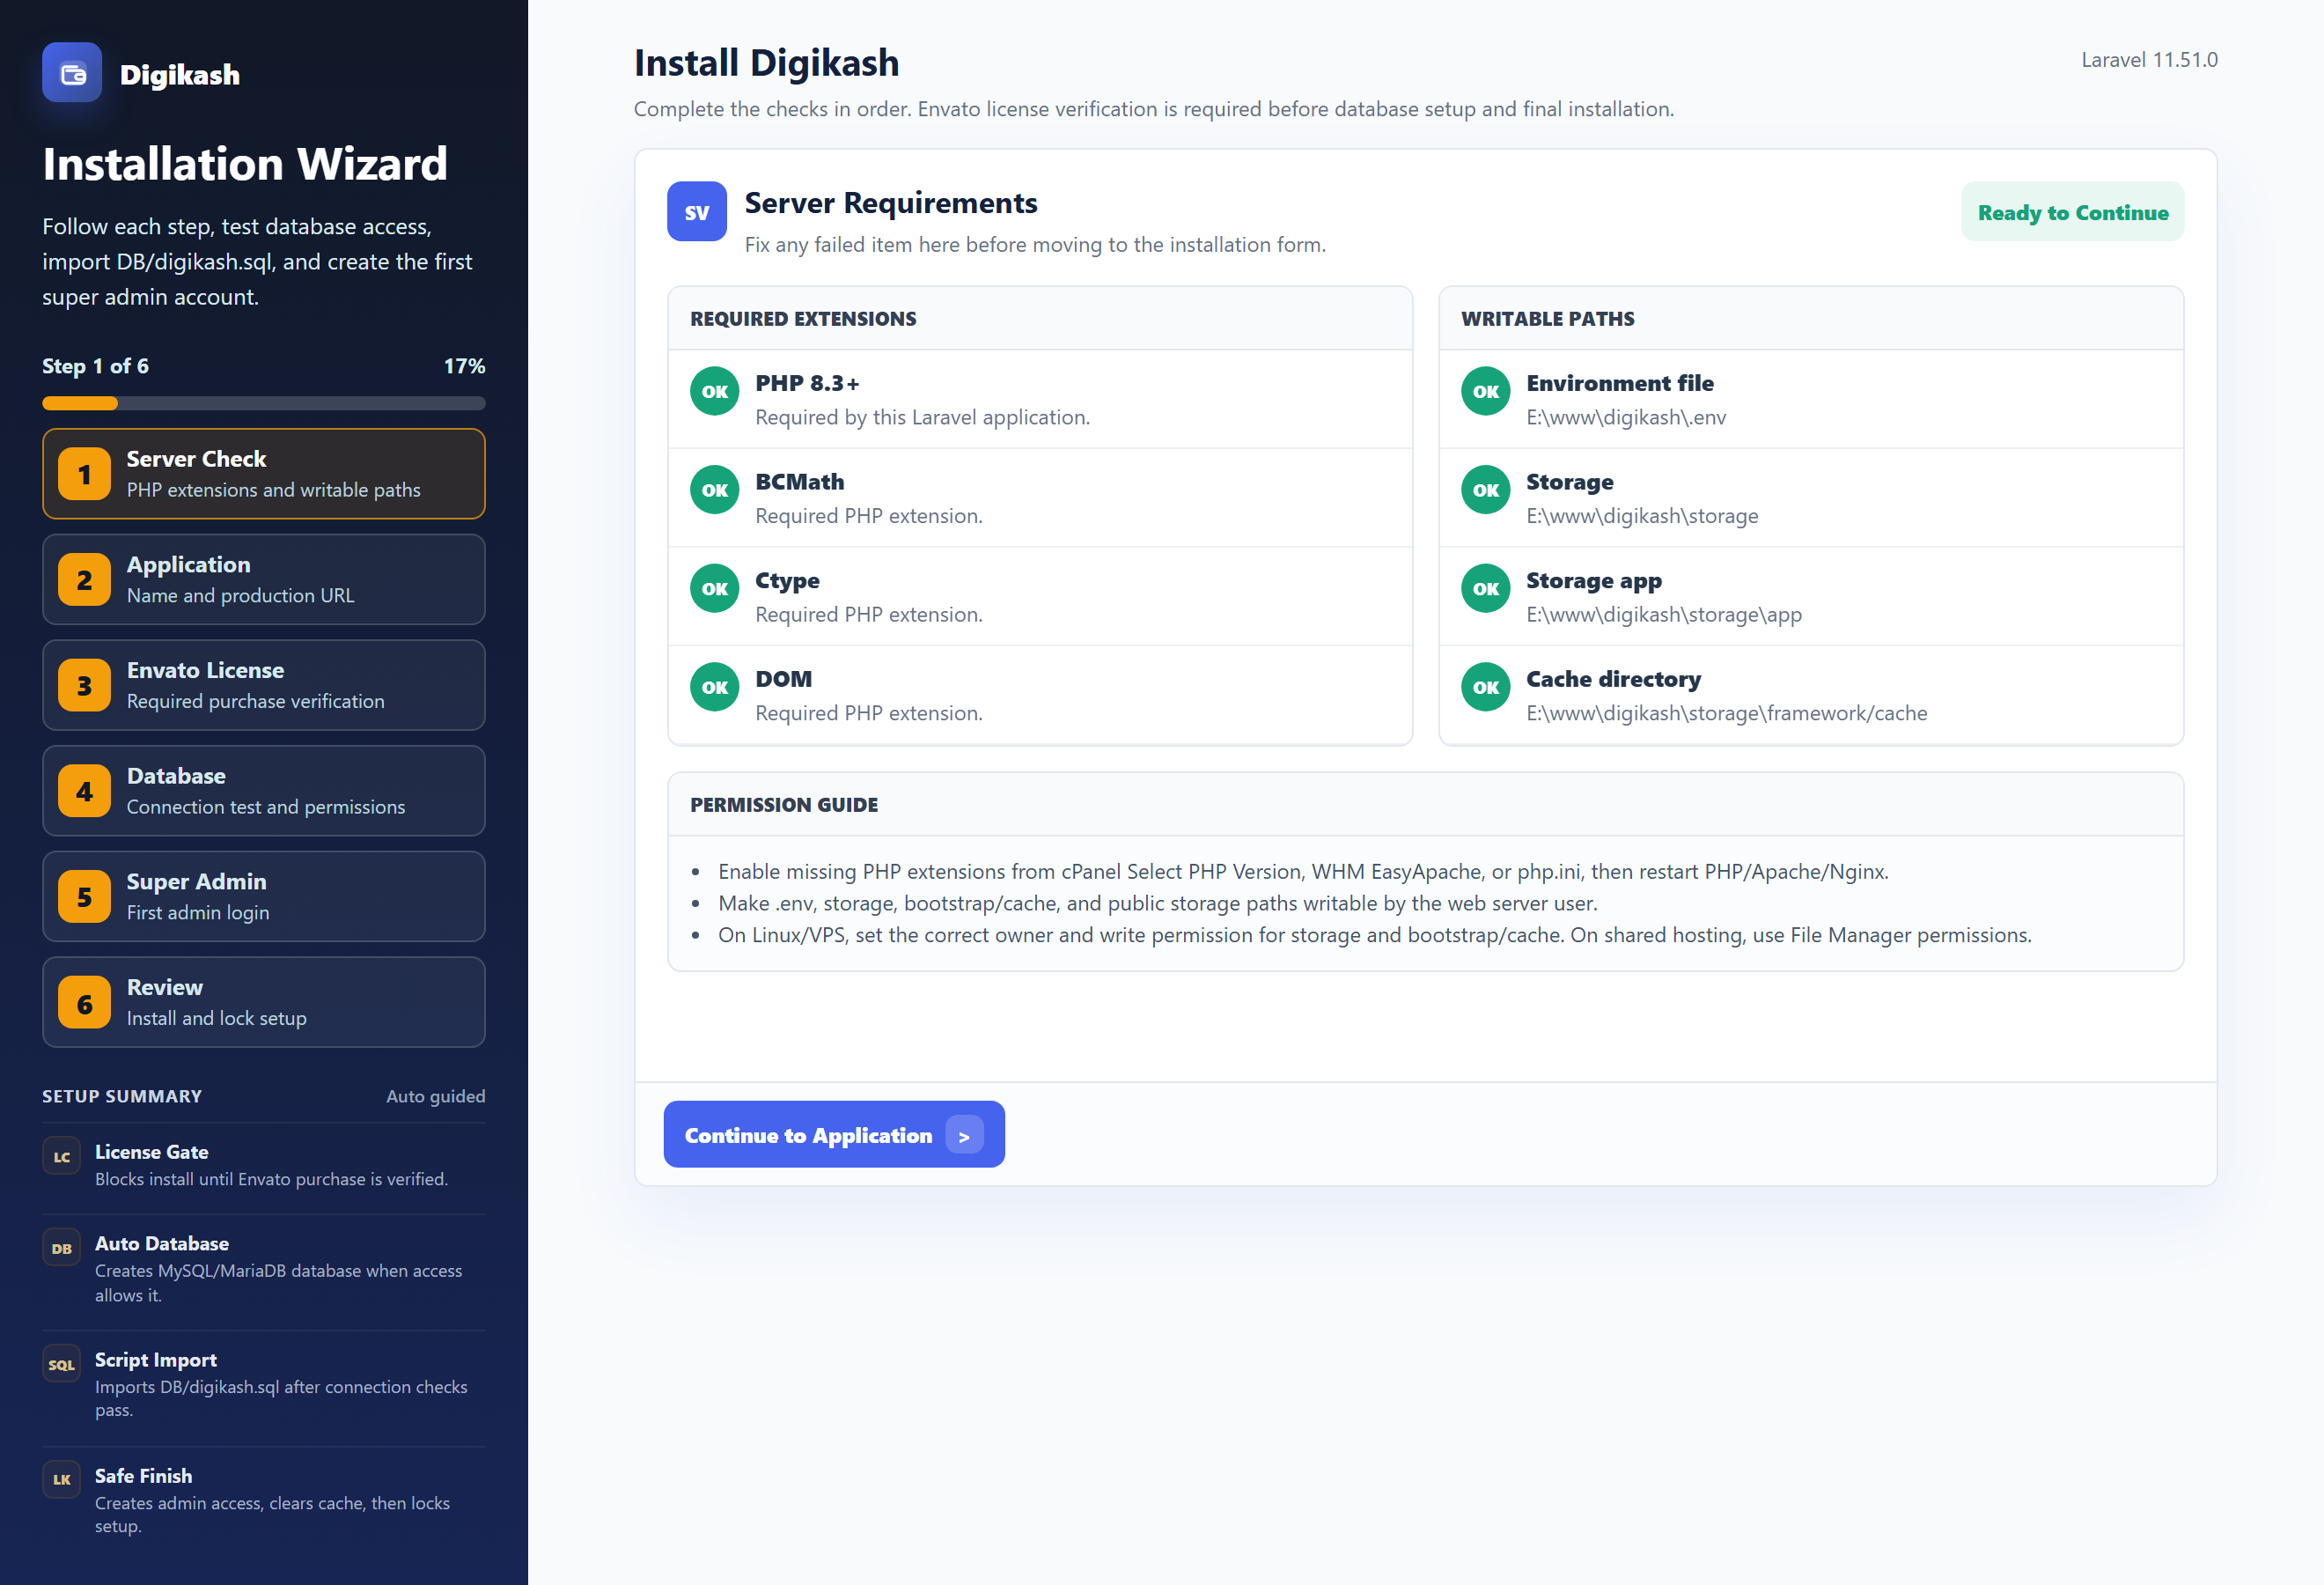Screen dimensions: 2324x1585
Task: Click the WRITABLE PATHS header
Action: click(1547, 319)
